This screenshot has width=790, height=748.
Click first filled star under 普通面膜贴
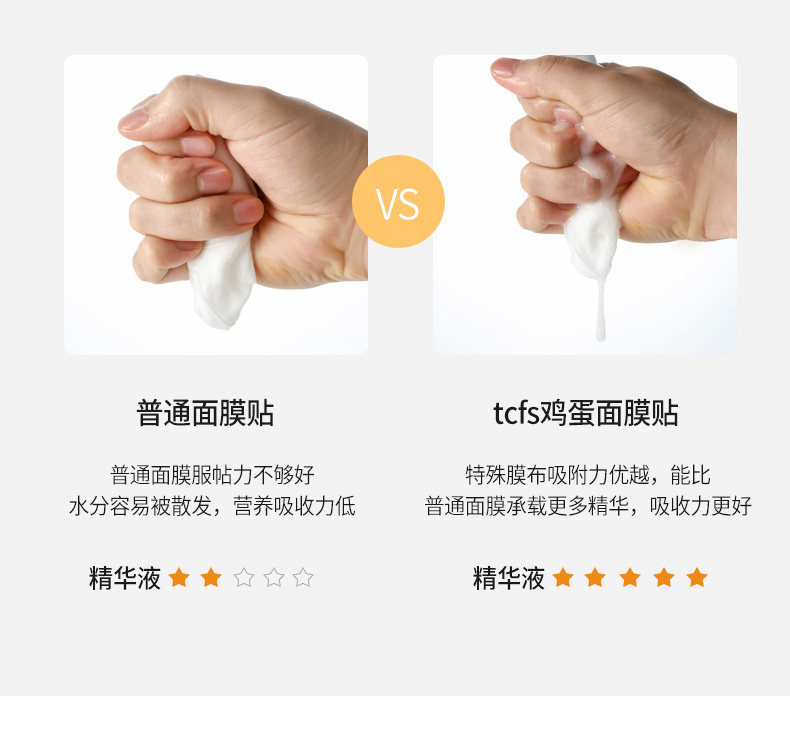coord(179,577)
